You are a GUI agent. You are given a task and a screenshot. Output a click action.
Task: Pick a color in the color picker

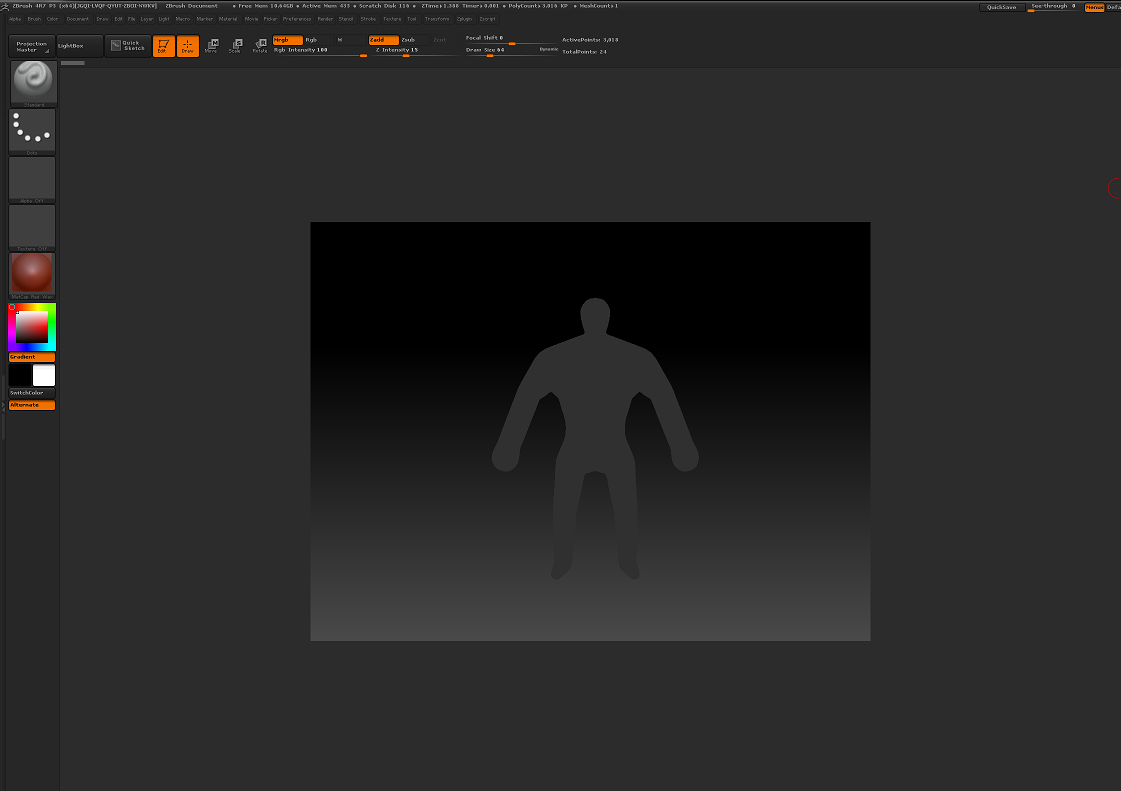31,326
